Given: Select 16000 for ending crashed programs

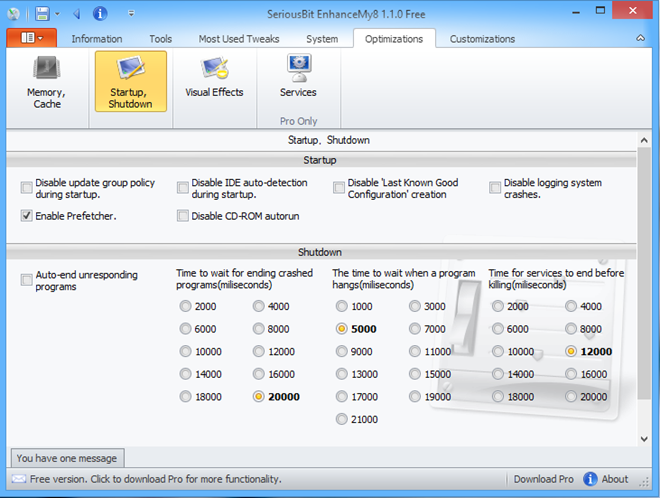Looking at the screenshot, I should (x=258, y=374).
